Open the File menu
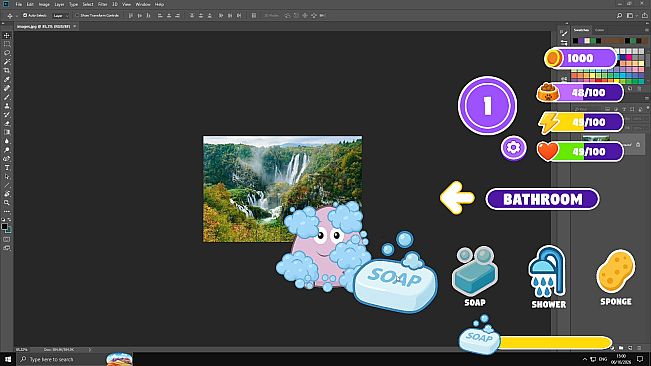The width and height of the screenshot is (651, 366). click(19, 4)
